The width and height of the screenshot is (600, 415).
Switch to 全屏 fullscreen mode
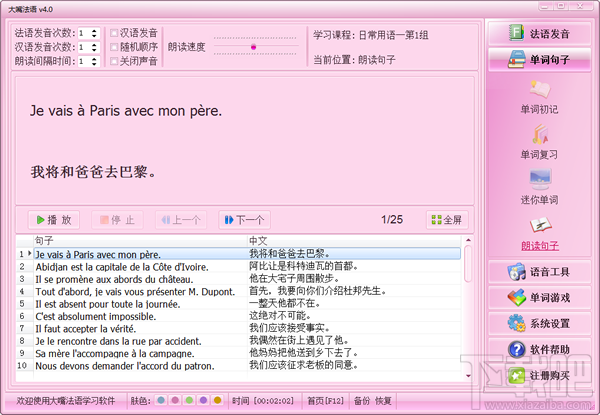coord(447,220)
